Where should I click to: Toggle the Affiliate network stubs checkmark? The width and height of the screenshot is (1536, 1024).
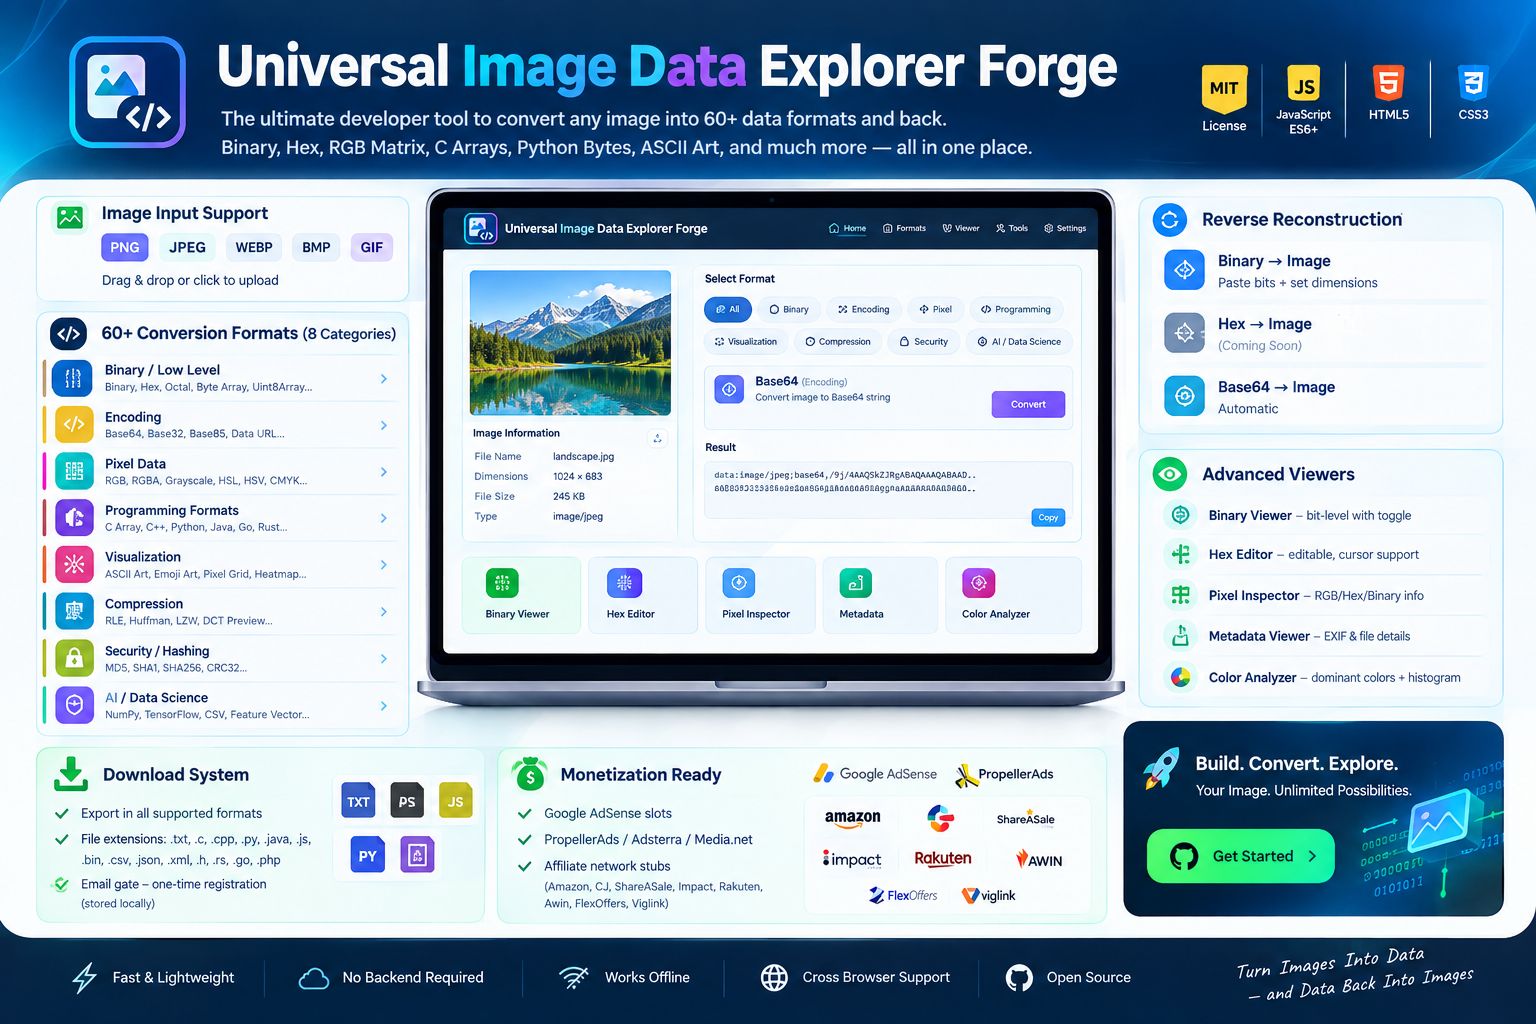click(524, 866)
